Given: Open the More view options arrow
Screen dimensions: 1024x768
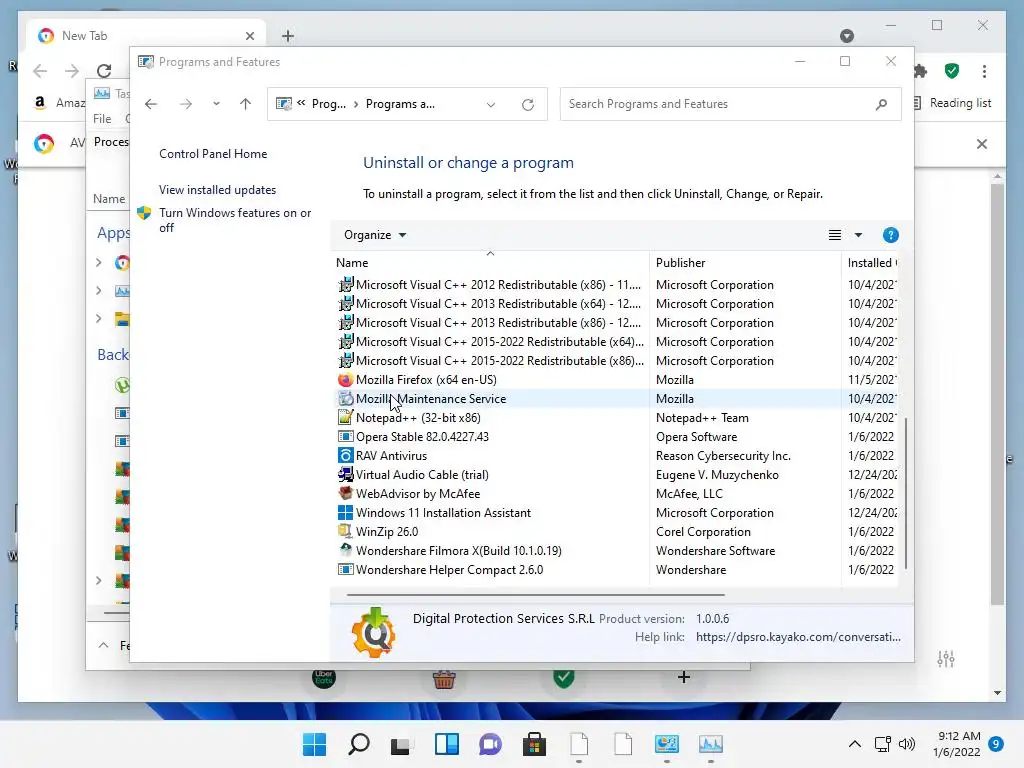Looking at the screenshot, I should pos(858,235).
